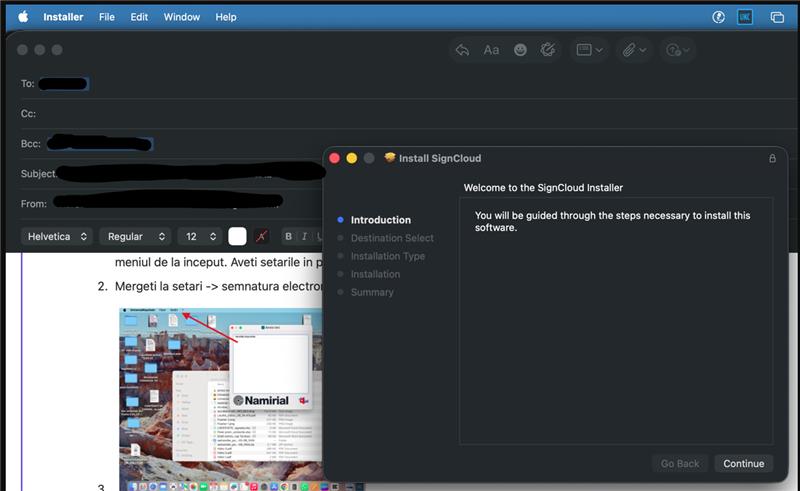The image size is (800, 491).
Task: Click the From field in Mail compose
Action: point(172,204)
